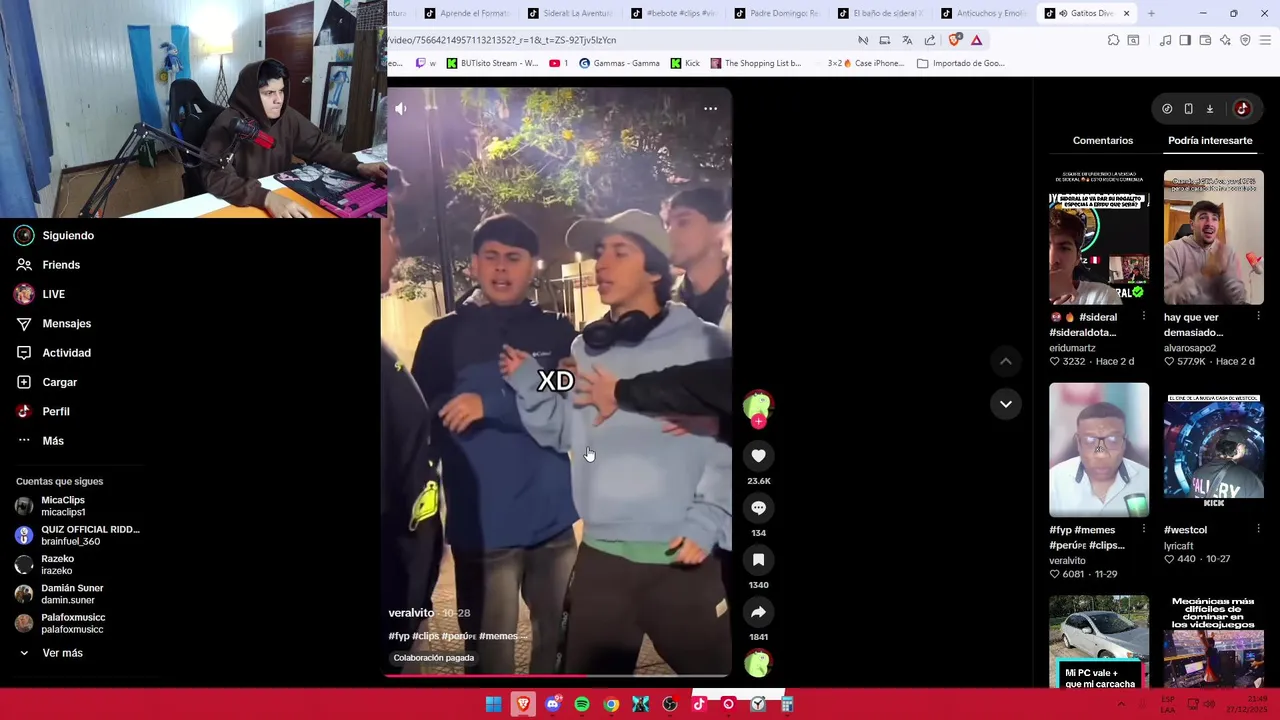This screenshot has width=1280, height=720.
Task: Open the Palafoxmusicc followed account
Action: point(60,623)
